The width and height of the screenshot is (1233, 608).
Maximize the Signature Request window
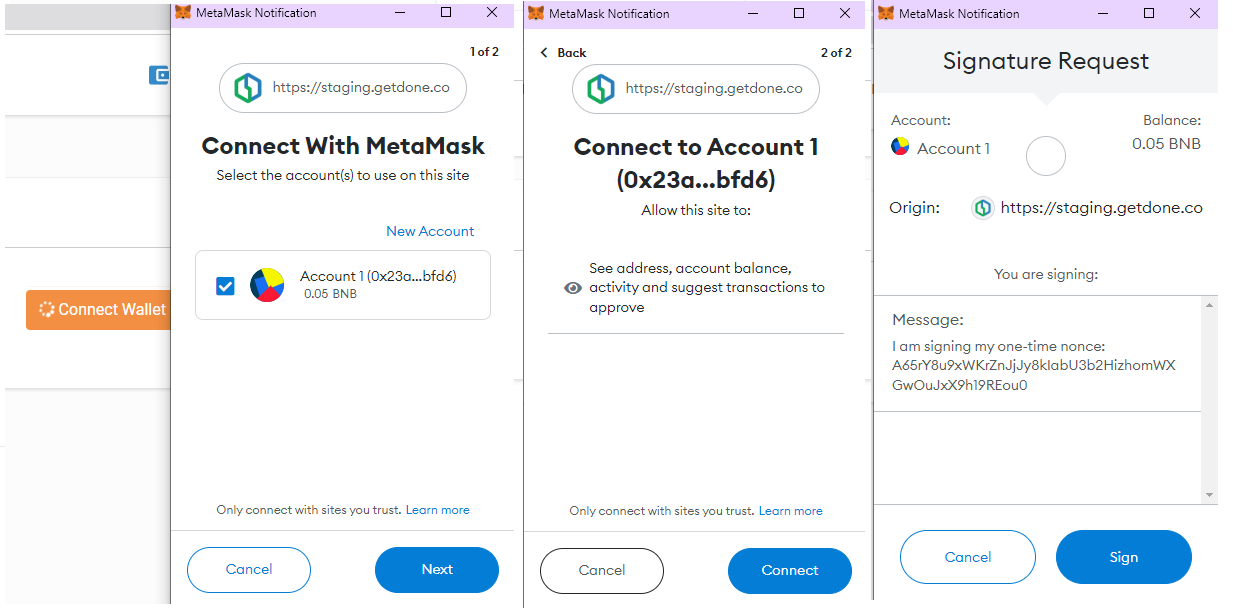1149,13
